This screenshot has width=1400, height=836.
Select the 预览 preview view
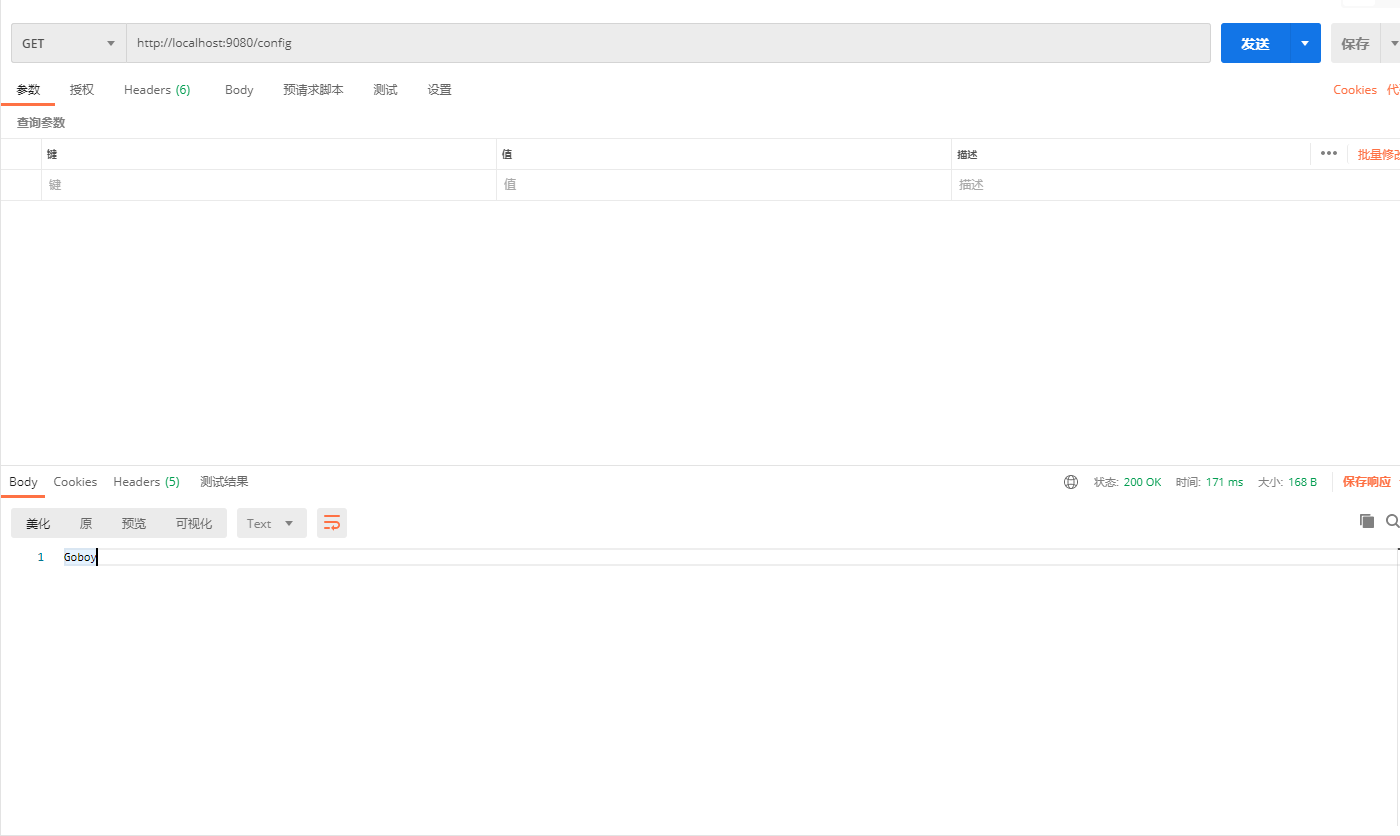pyautogui.click(x=133, y=523)
